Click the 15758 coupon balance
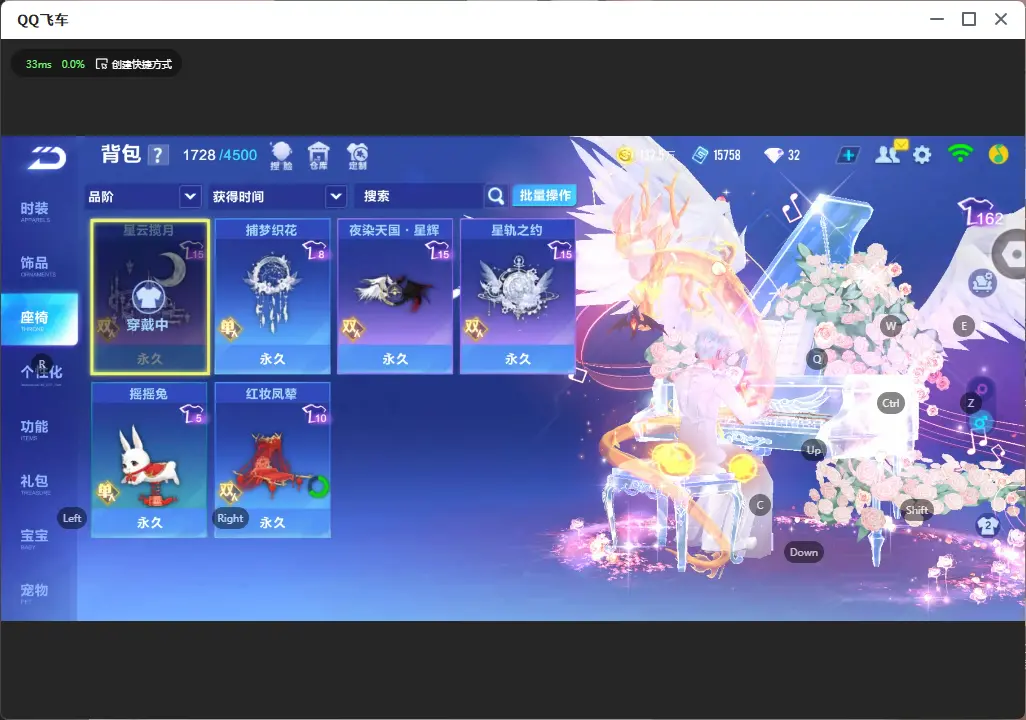The height and width of the screenshot is (720, 1026). 727,155
